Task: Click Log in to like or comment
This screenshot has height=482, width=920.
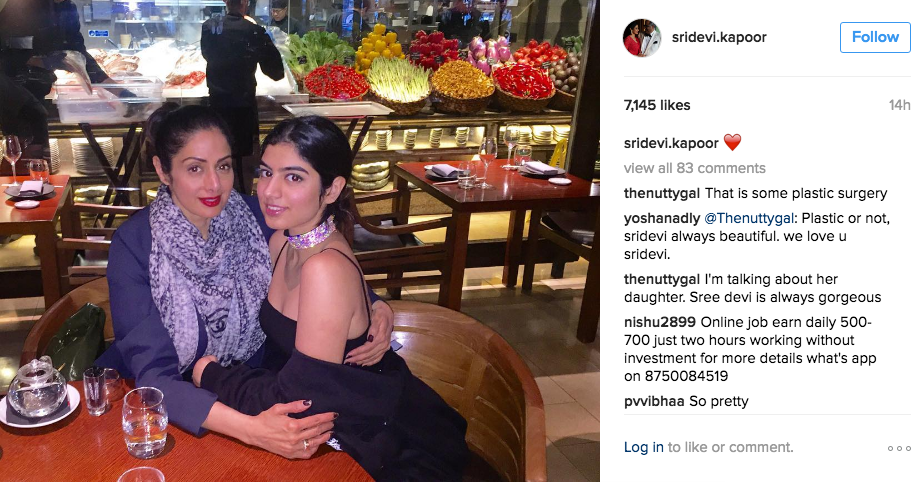Action: 644,447
